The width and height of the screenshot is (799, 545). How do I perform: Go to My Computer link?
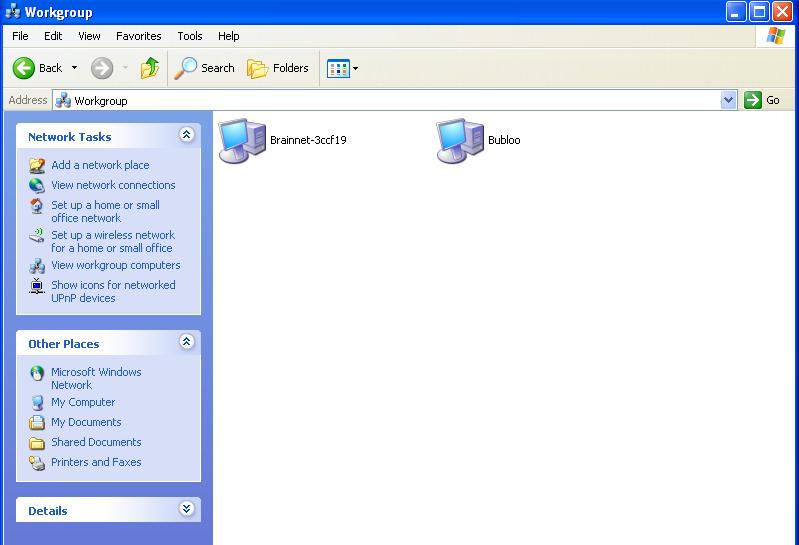tap(83, 402)
